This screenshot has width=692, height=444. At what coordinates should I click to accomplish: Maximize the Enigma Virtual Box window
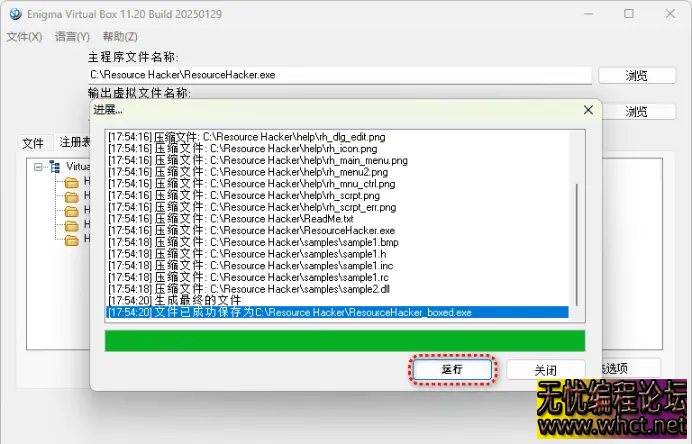[x=629, y=14]
